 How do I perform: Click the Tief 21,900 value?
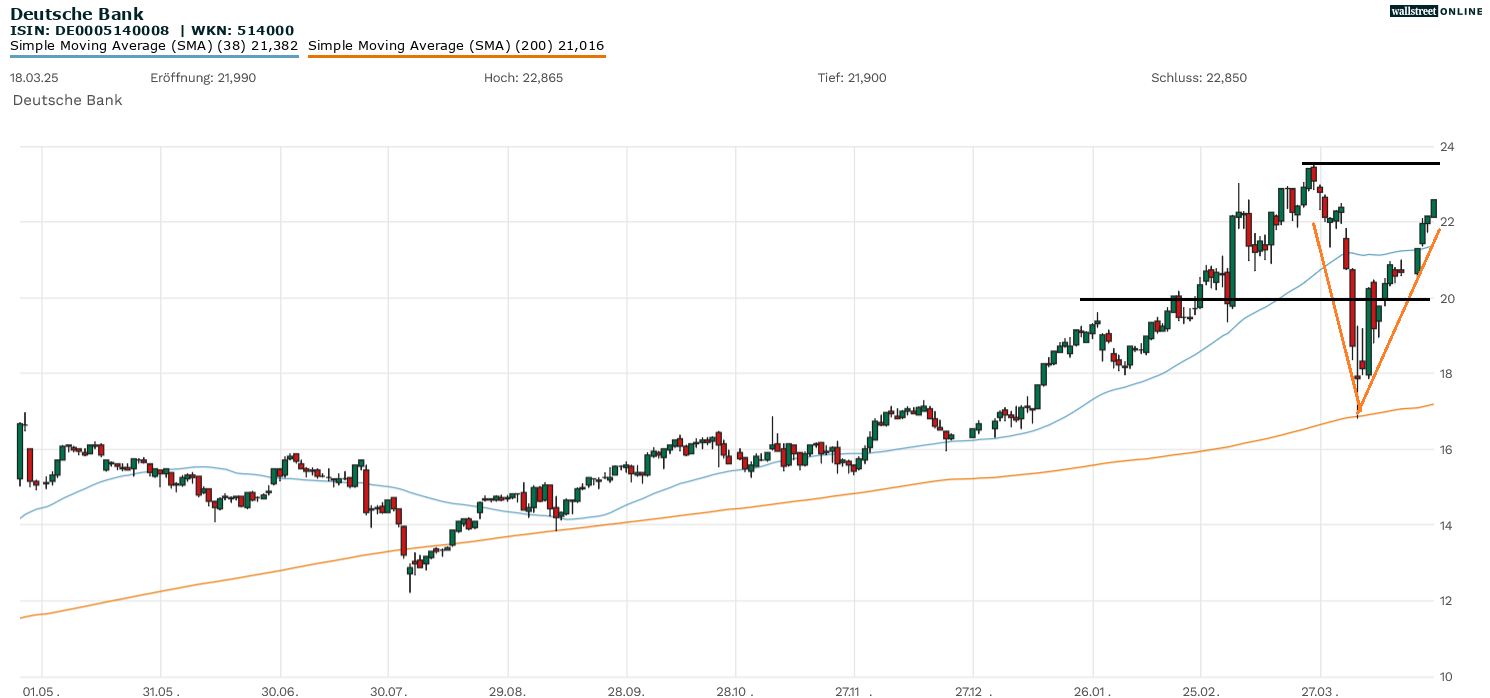tap(852, 78)
